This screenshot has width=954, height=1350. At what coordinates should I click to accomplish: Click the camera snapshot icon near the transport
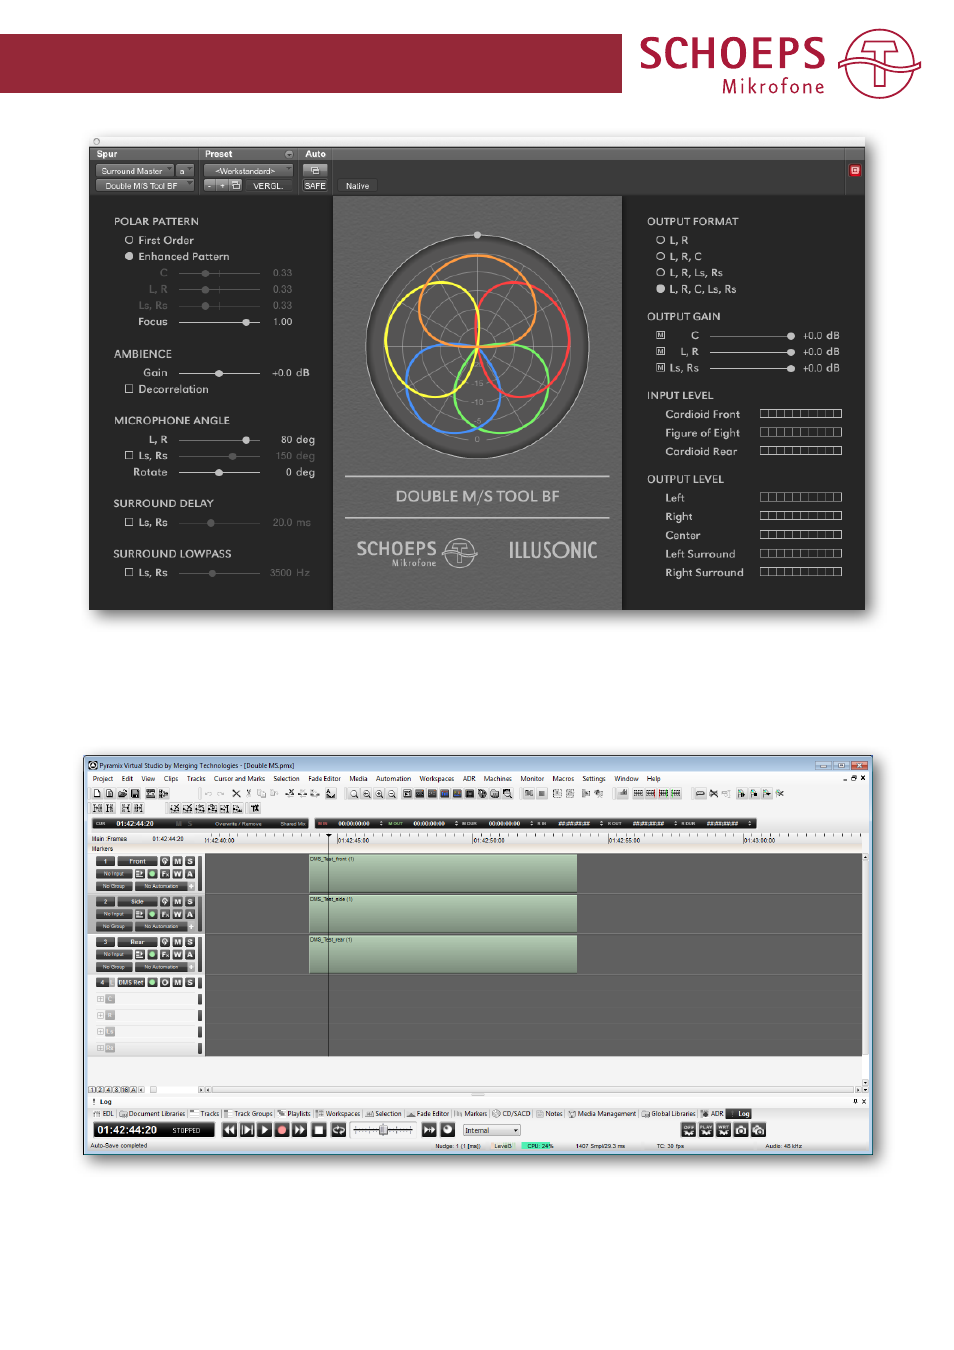point(740,1130)
